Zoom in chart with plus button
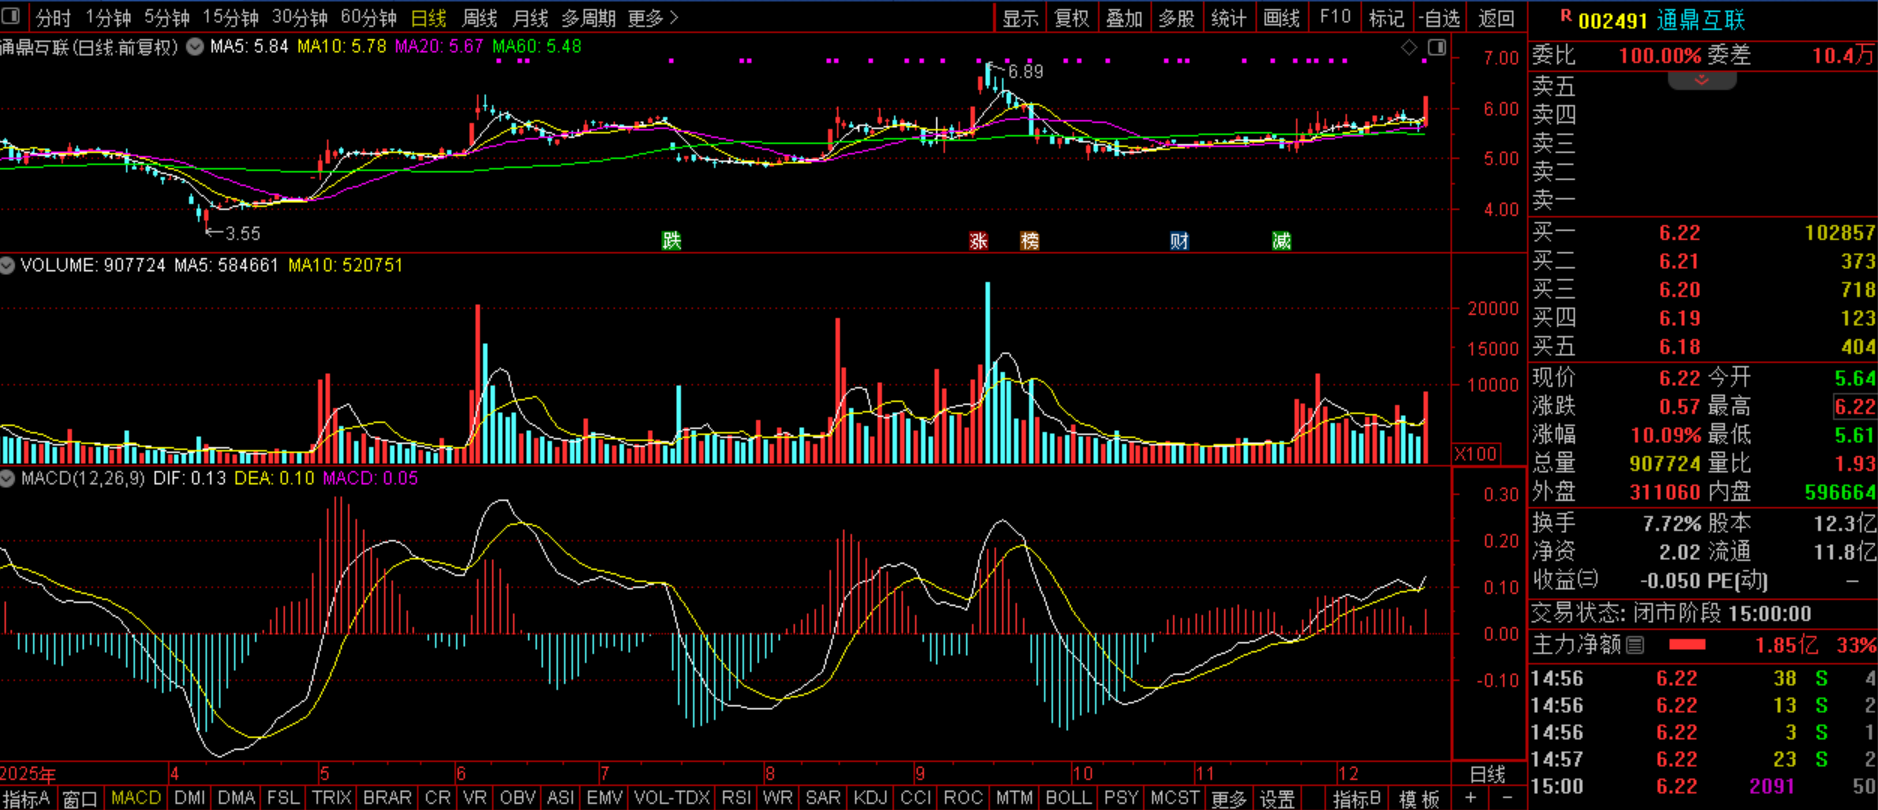This screenshot has width=1878, height=810. 1471,798
